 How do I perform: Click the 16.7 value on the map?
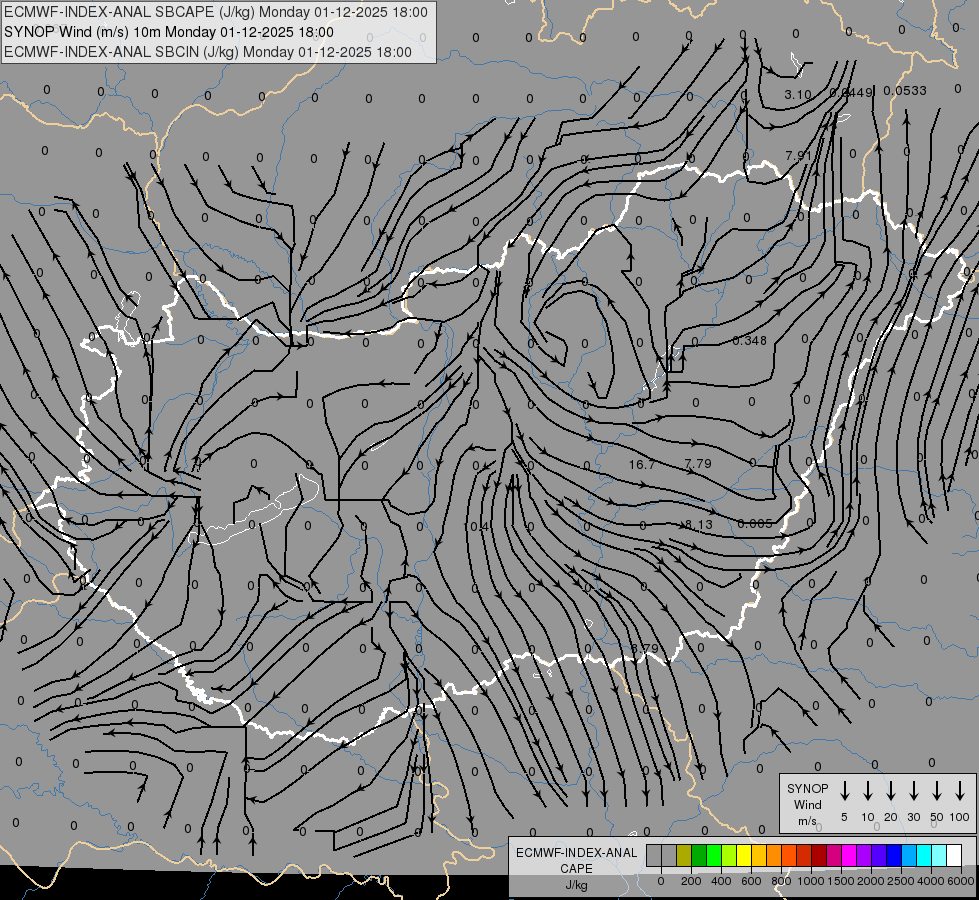[x=642, y=465]
